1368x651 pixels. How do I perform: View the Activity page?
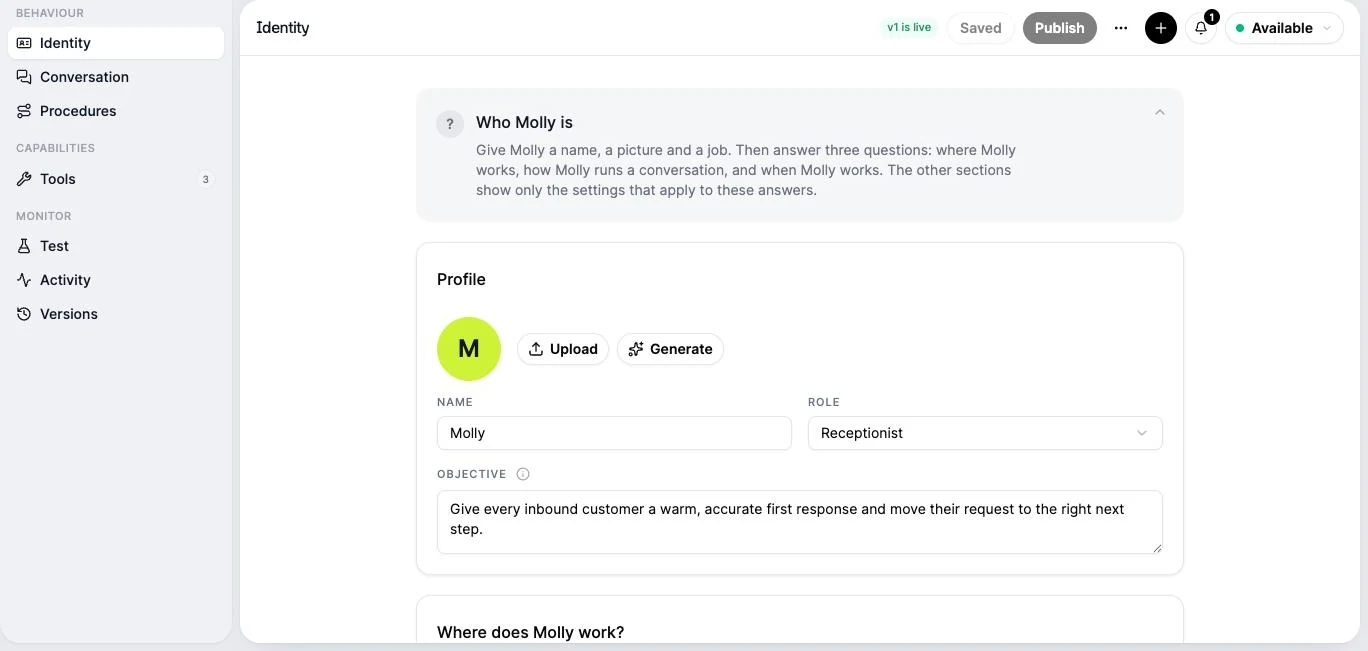click(x=116, y=280)
